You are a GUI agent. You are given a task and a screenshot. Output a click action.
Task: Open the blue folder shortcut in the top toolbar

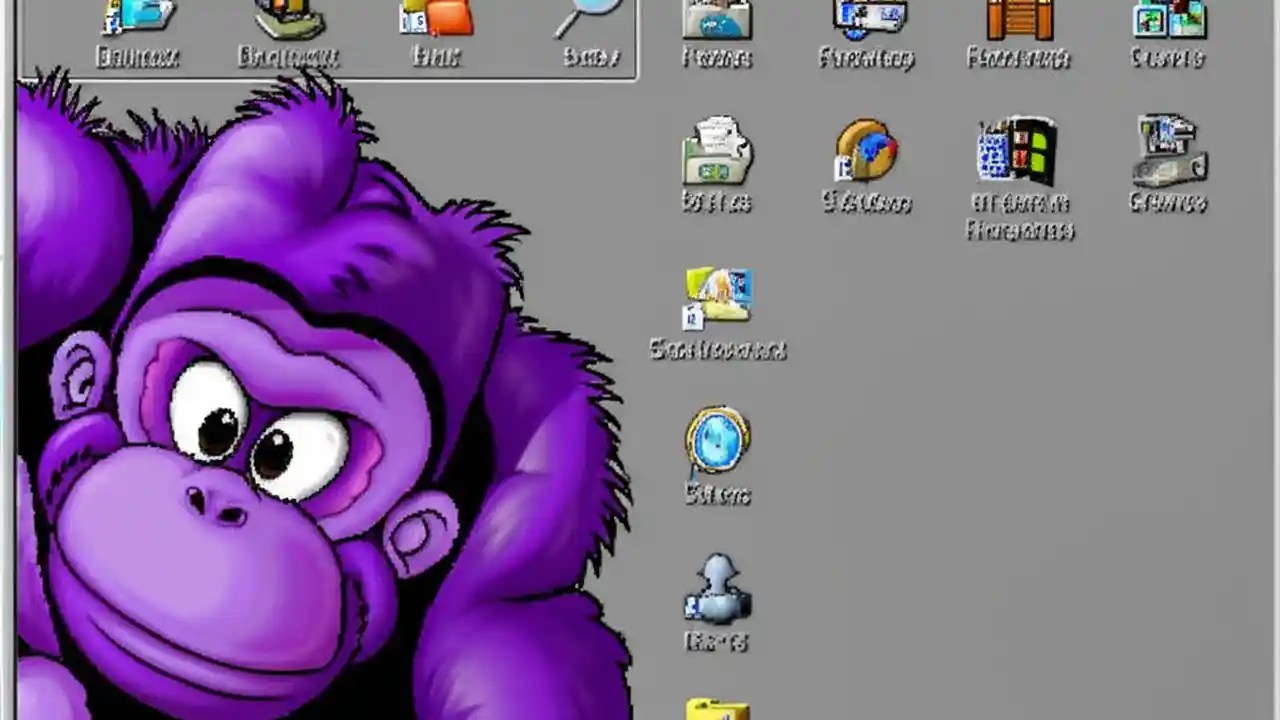coord(137,18)
